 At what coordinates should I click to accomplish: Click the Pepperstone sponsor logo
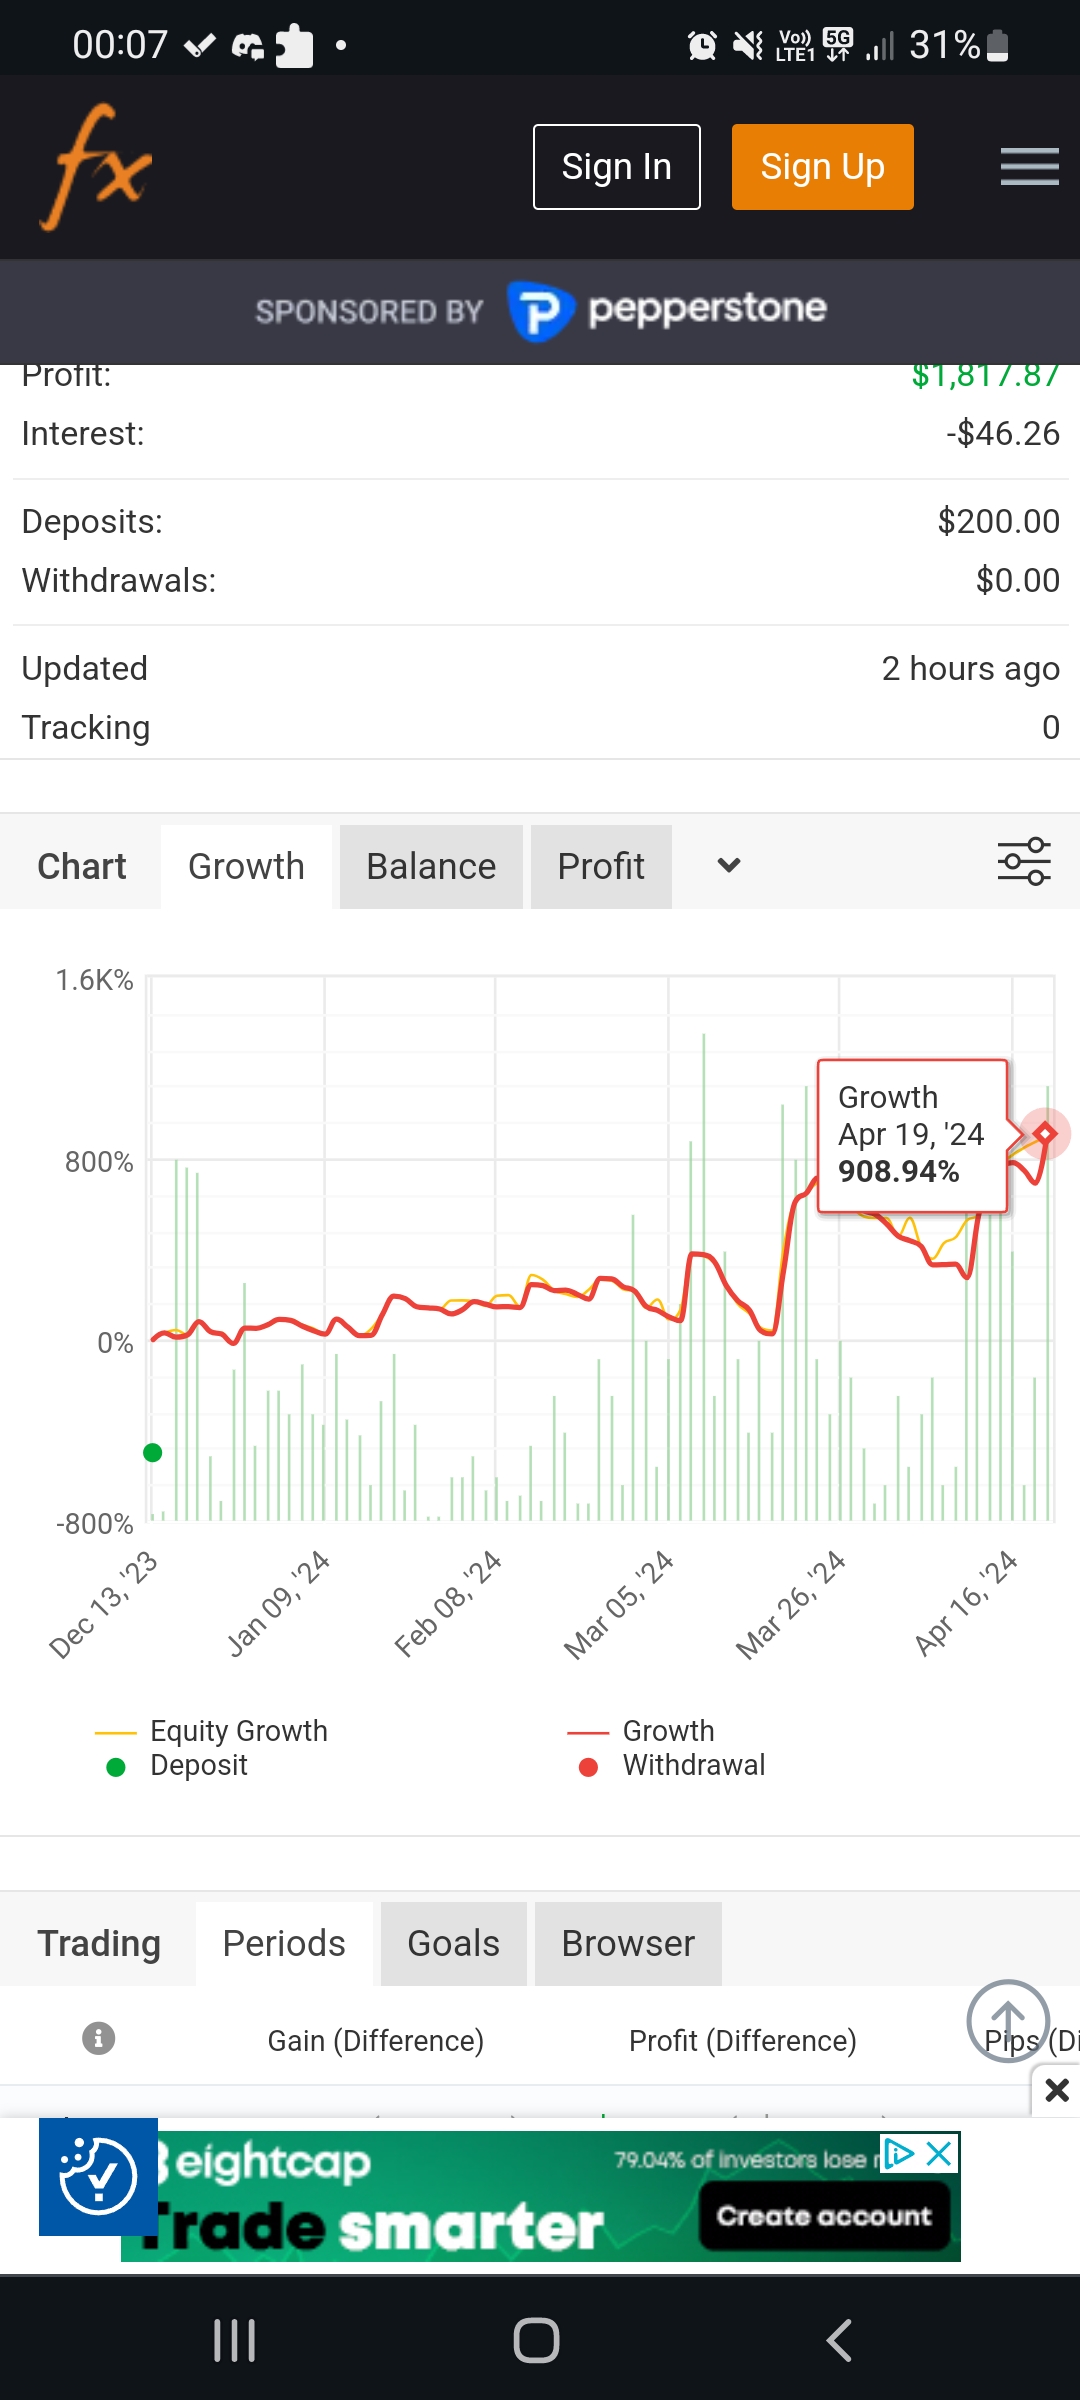click(666, 311)
